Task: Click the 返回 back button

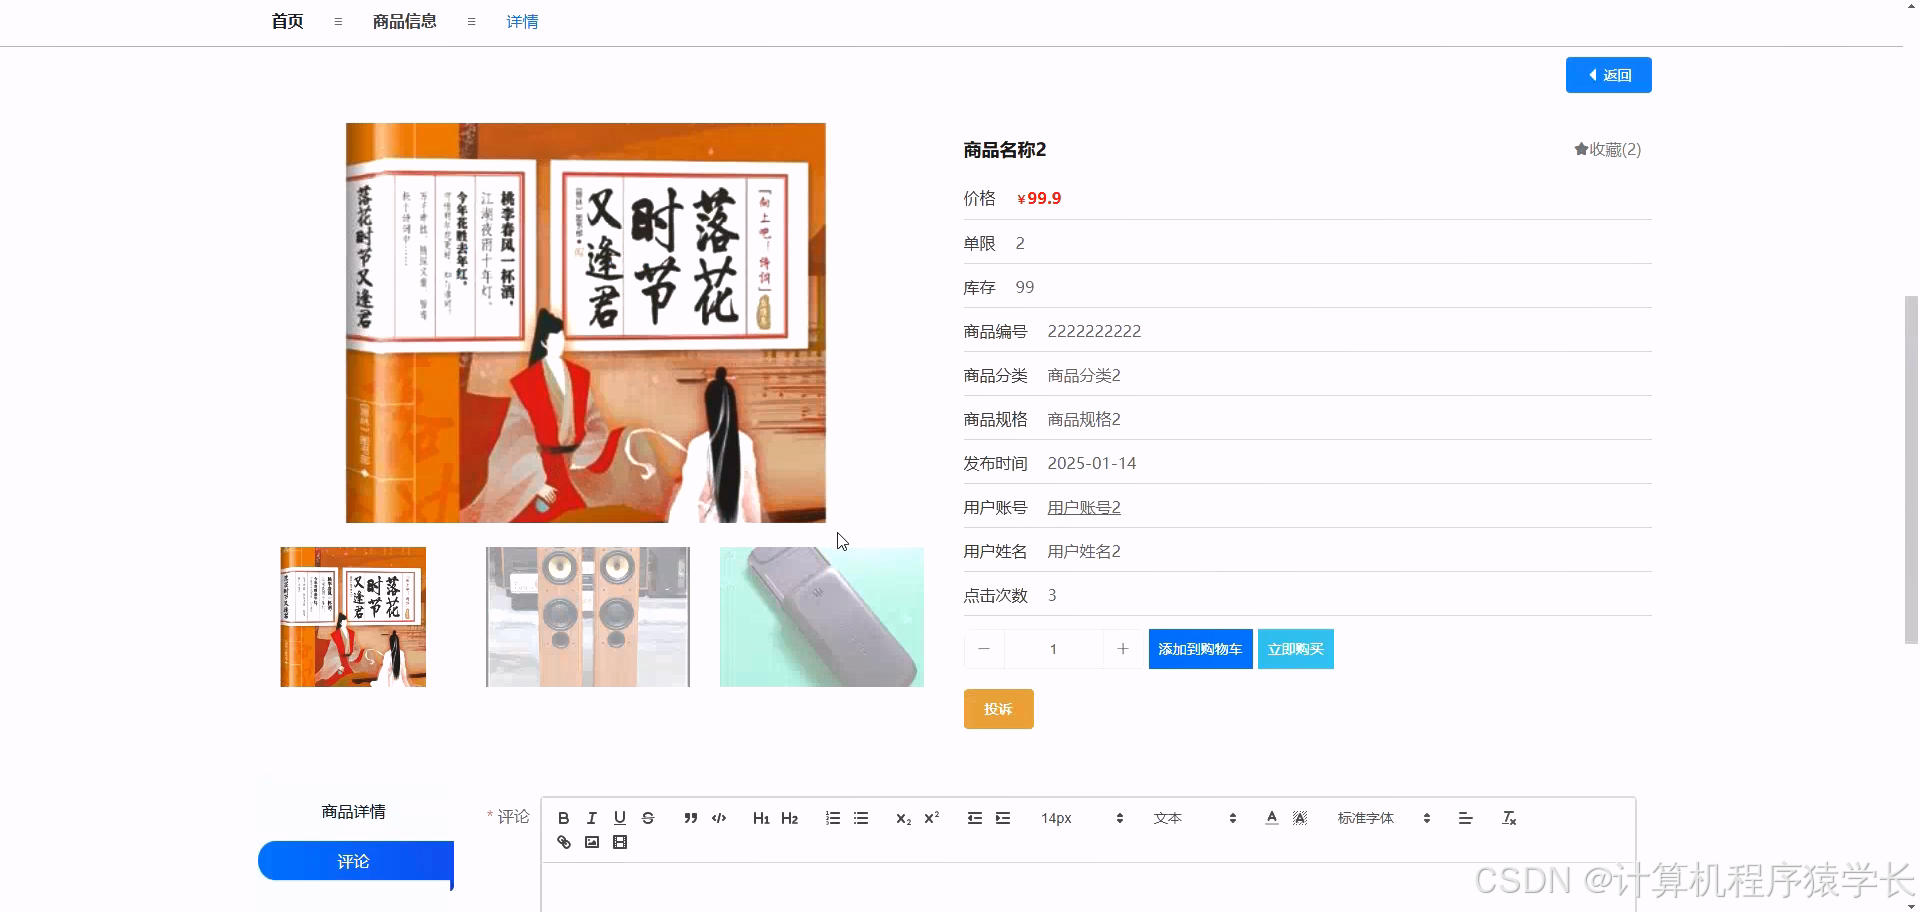Action: pyautogui.click(x=1608, y=75)
